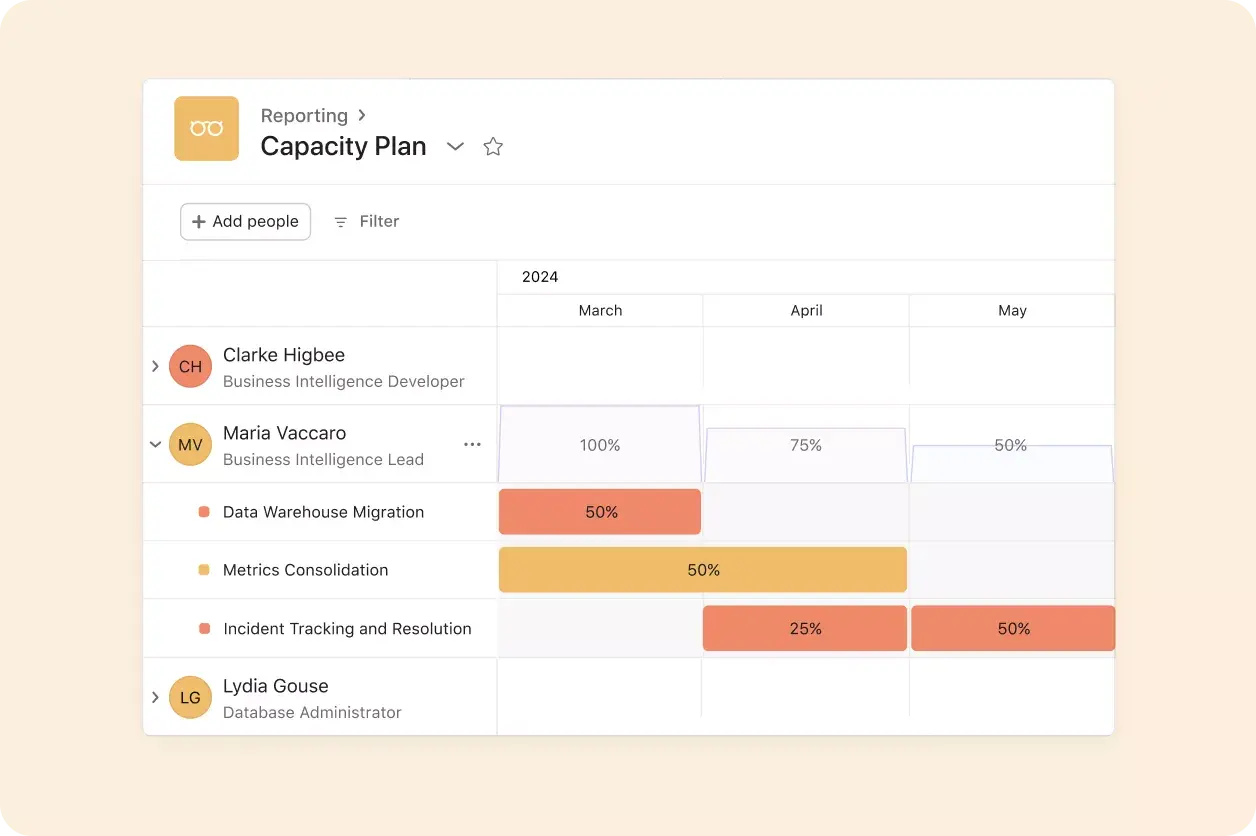Screen dimensions: 1256x836
Task: Expand Clarke Higbee's task rows
Action: click(x=156, y=366)
